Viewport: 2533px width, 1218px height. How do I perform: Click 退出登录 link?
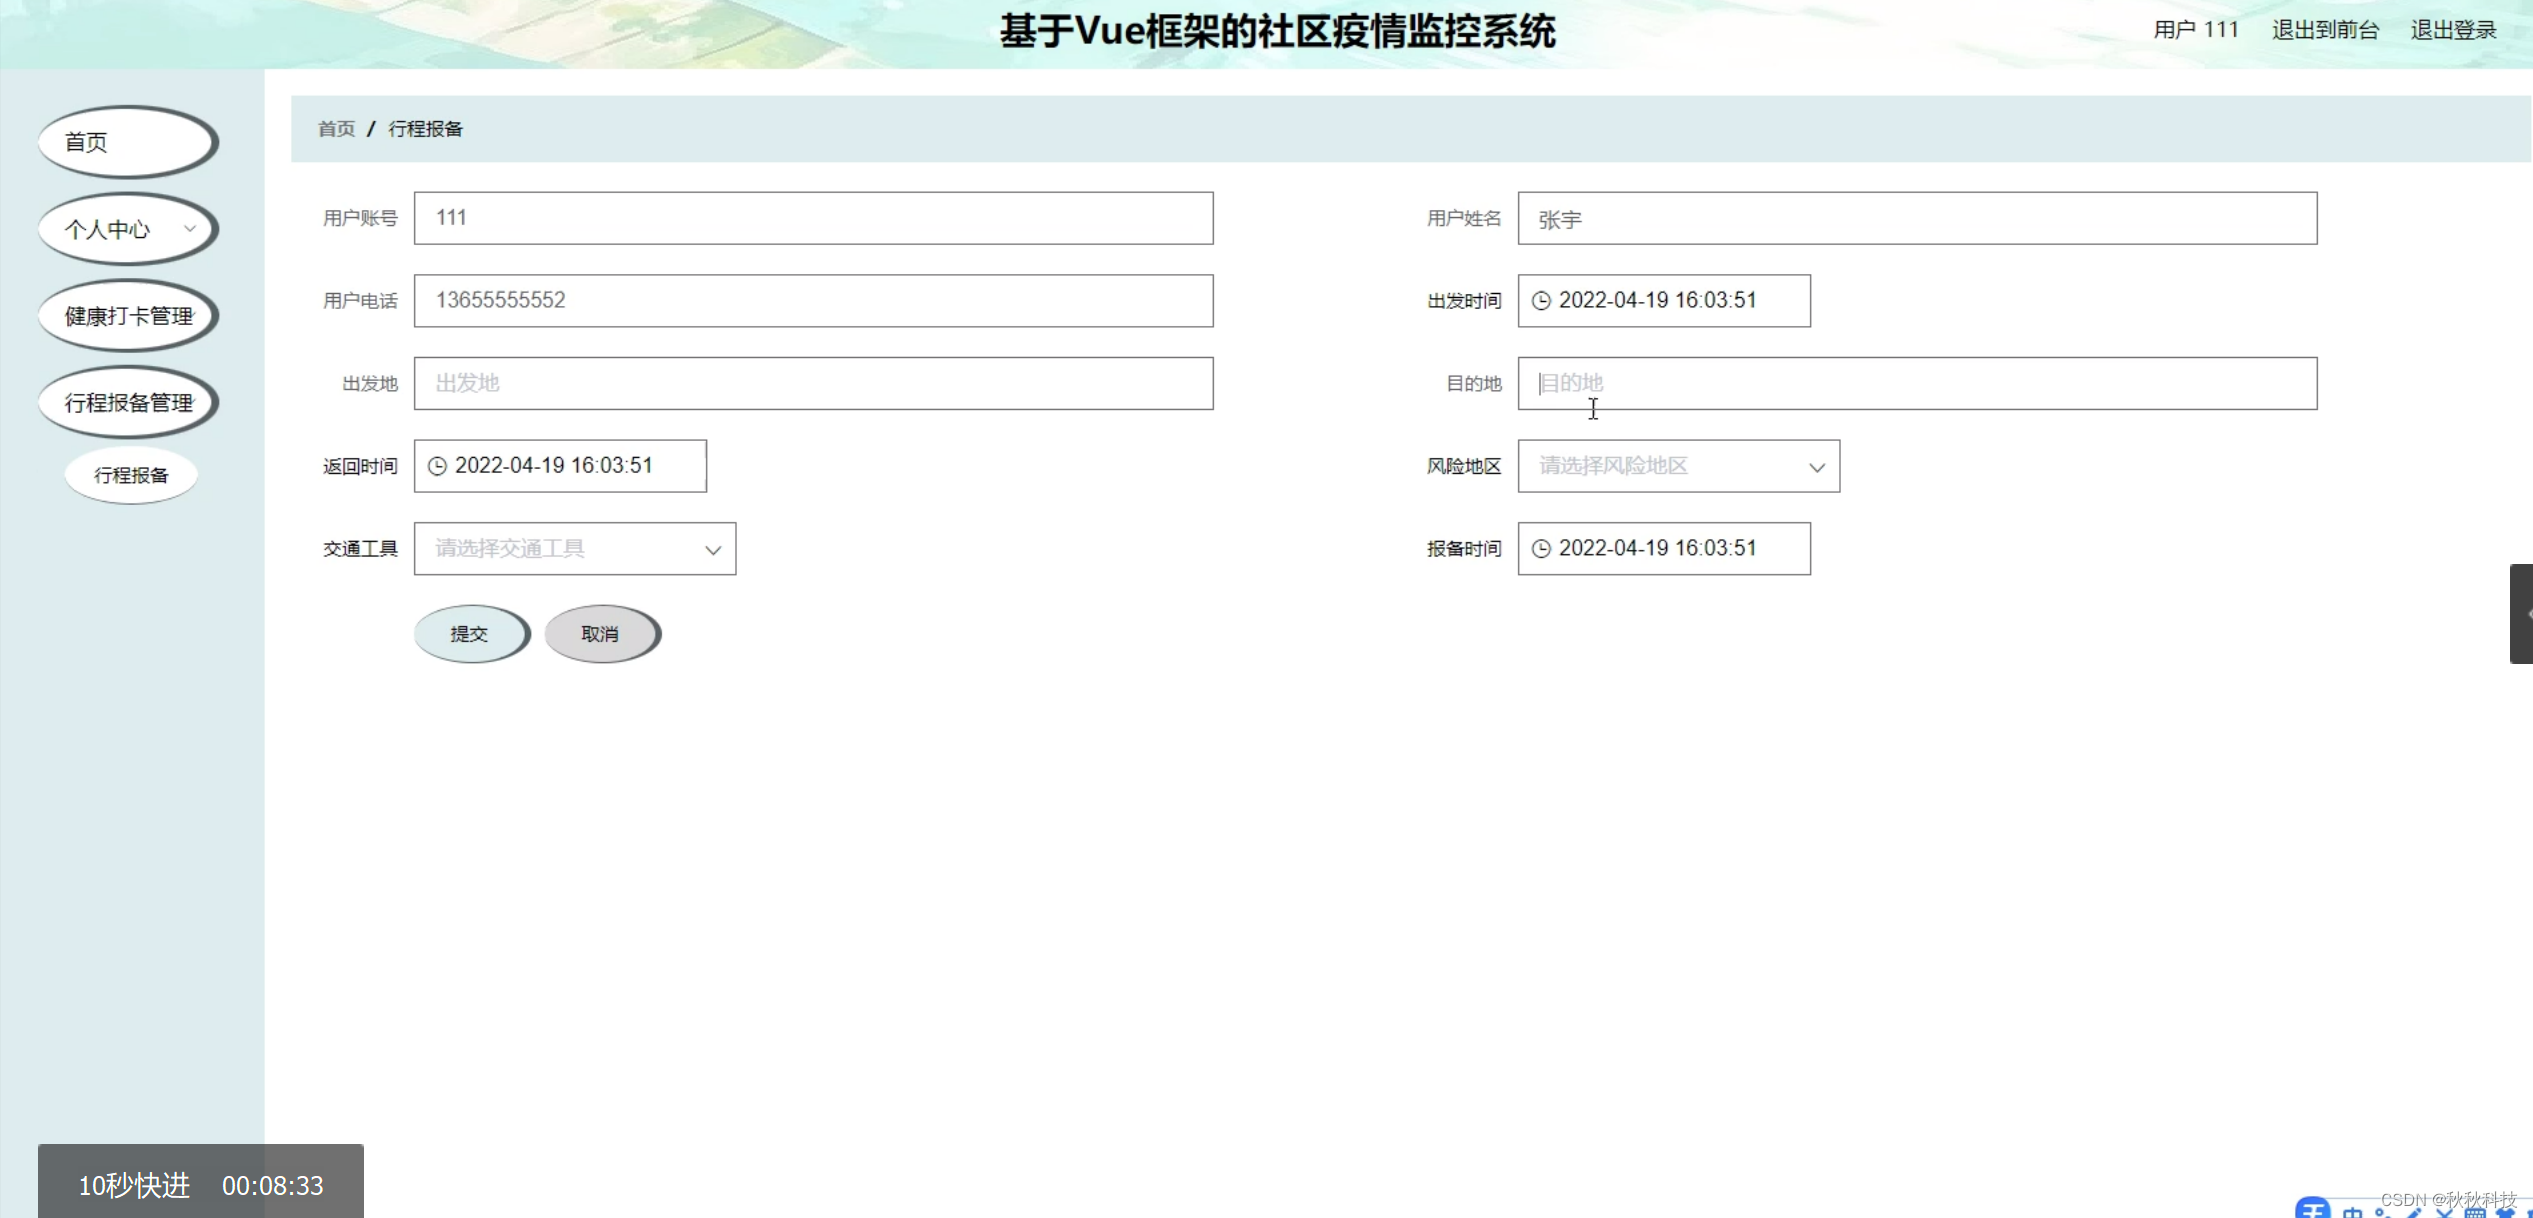pos(2452,30)
